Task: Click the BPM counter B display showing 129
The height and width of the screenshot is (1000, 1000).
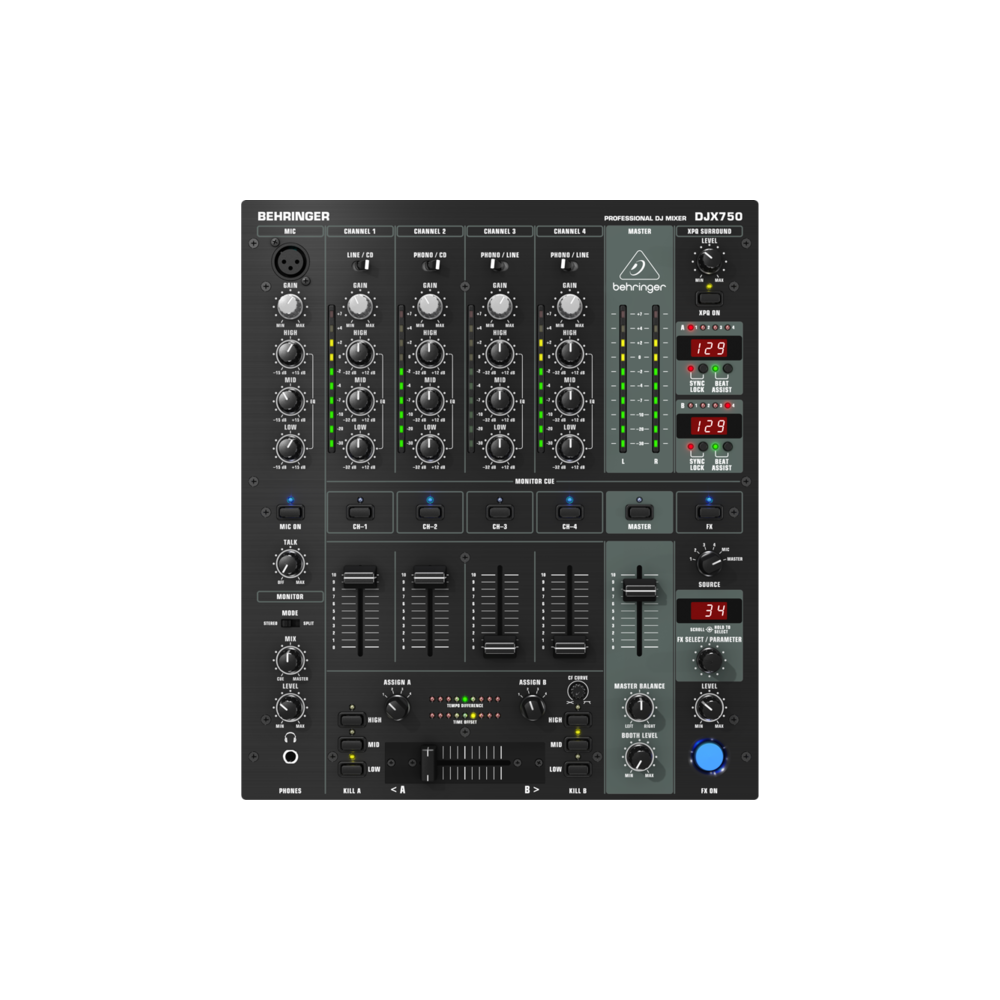Action: 709,426
